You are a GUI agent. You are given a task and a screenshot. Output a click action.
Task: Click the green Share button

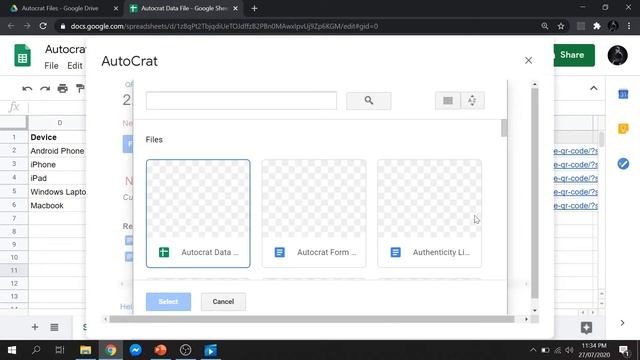pos(573,55)
